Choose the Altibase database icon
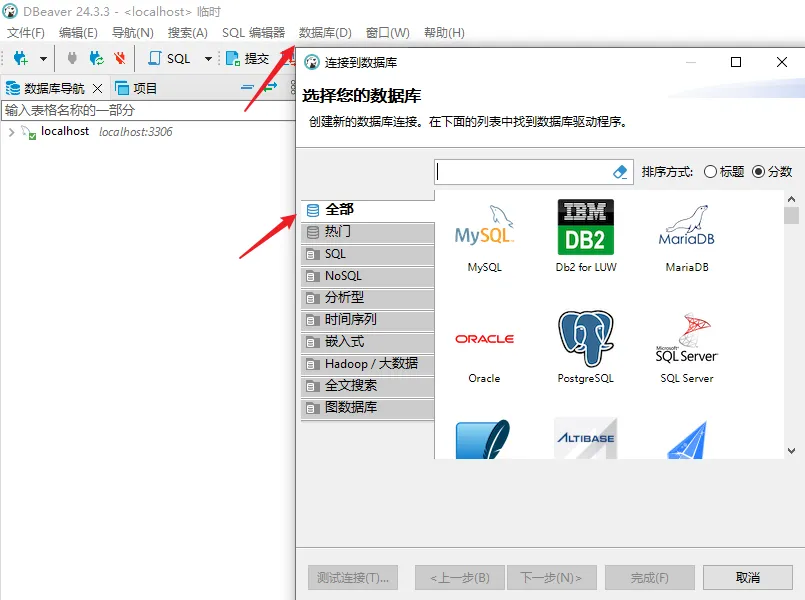This screenshot has height=600, width=805. coord(586,438)
